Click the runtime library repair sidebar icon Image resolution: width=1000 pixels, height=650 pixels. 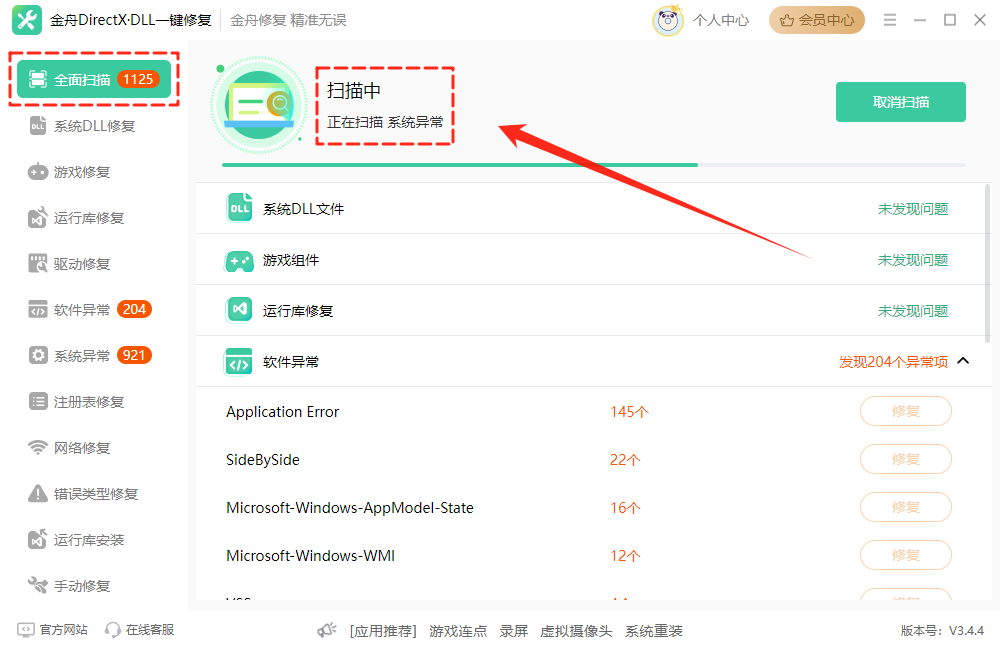[38, 218]
